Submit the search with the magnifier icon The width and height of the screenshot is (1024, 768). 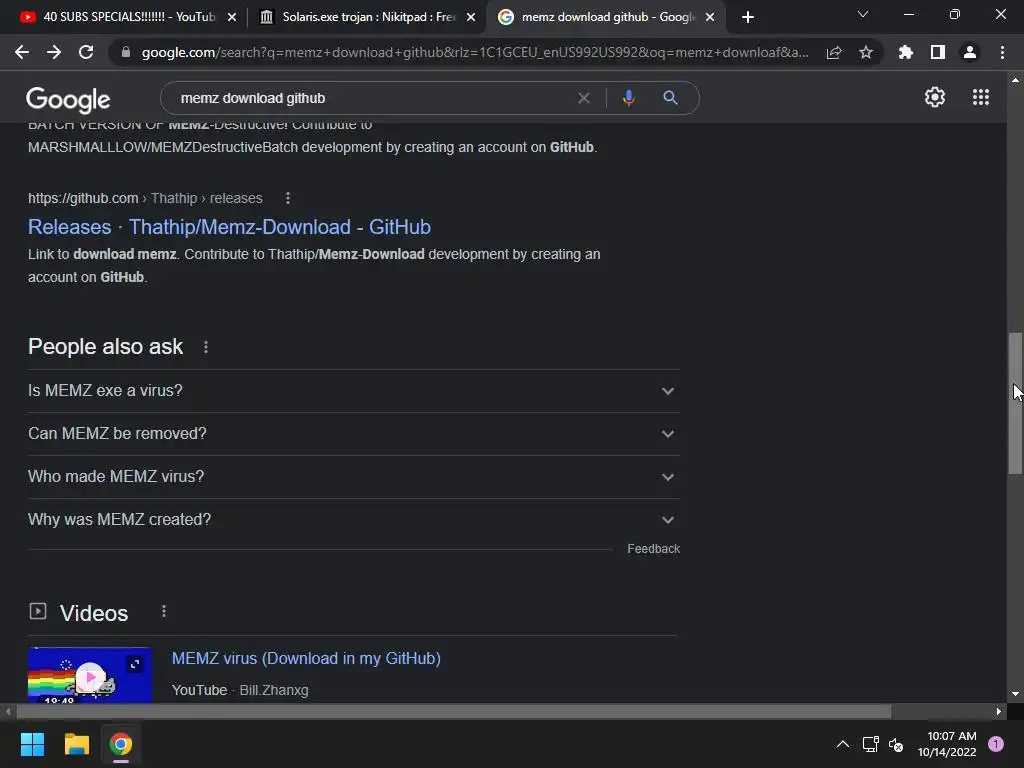tap(670, 98)
